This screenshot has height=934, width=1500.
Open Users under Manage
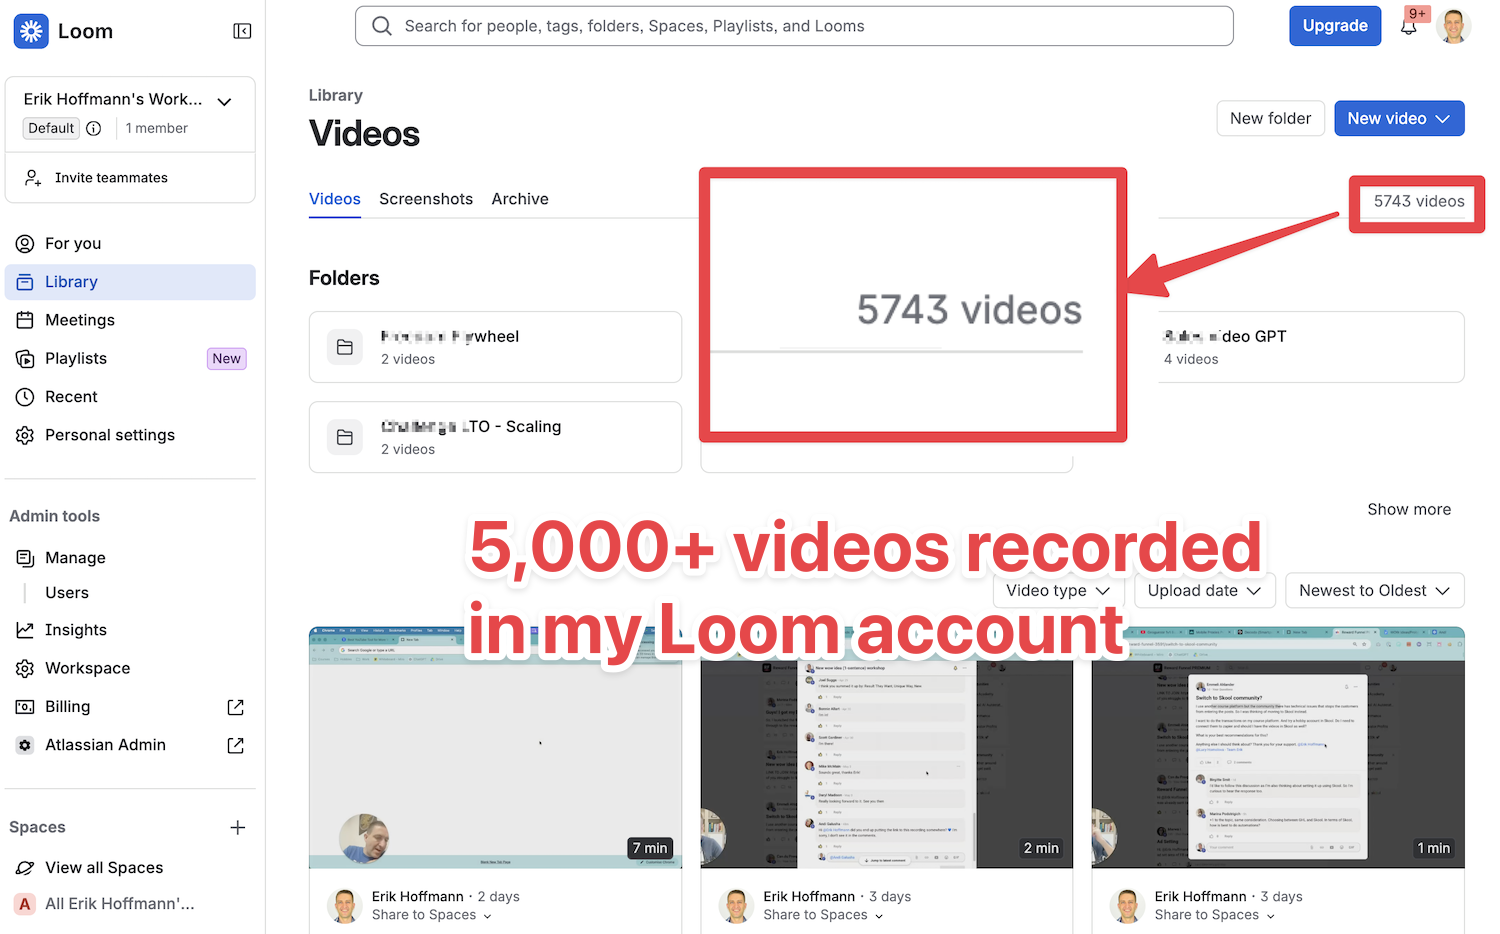point(67,593)
